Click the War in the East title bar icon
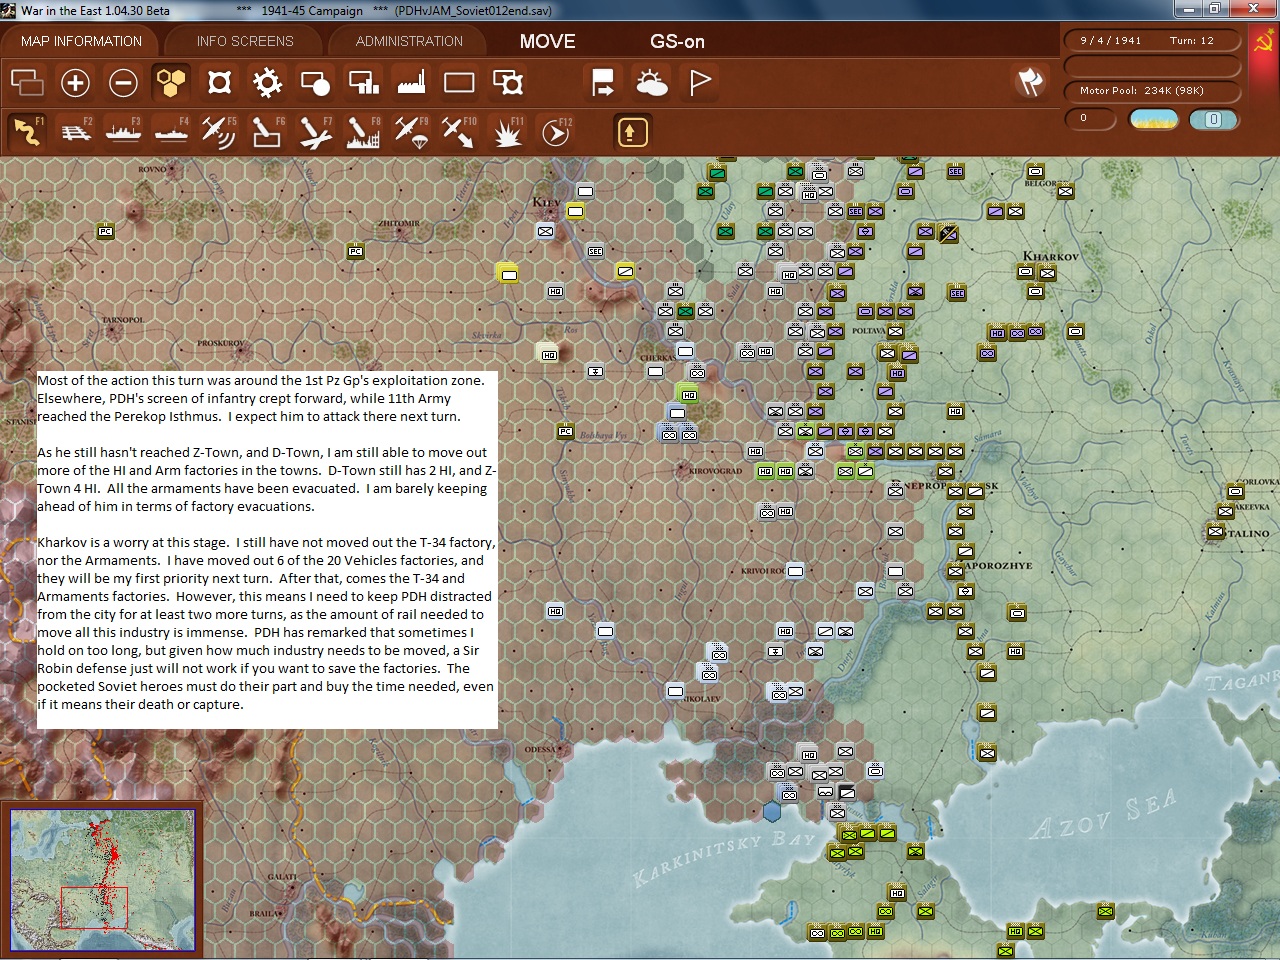This screenshot has width=1280, height=960. [9, 10]
